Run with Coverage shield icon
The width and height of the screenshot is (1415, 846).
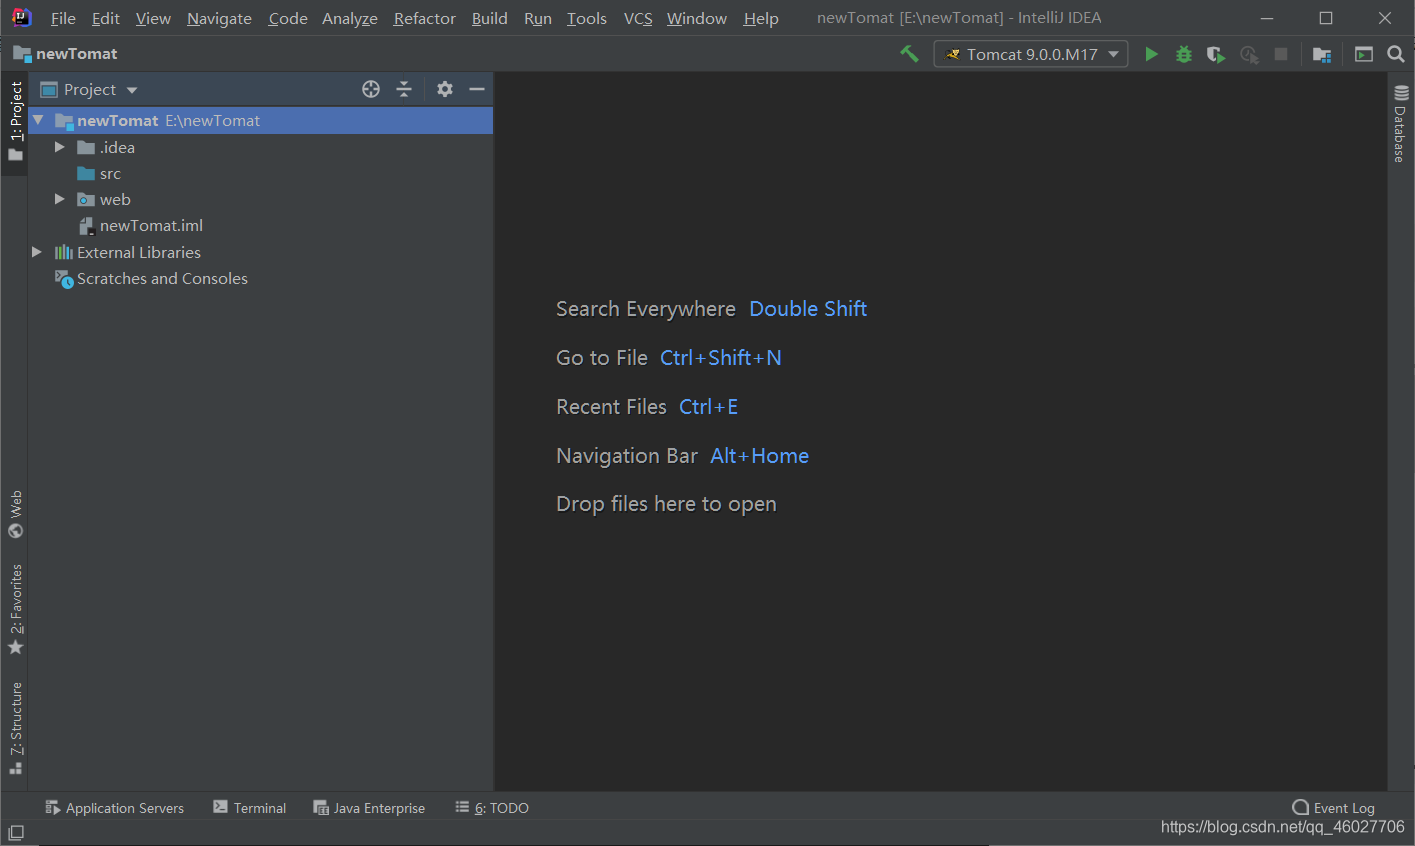[x=1216, y=54]
